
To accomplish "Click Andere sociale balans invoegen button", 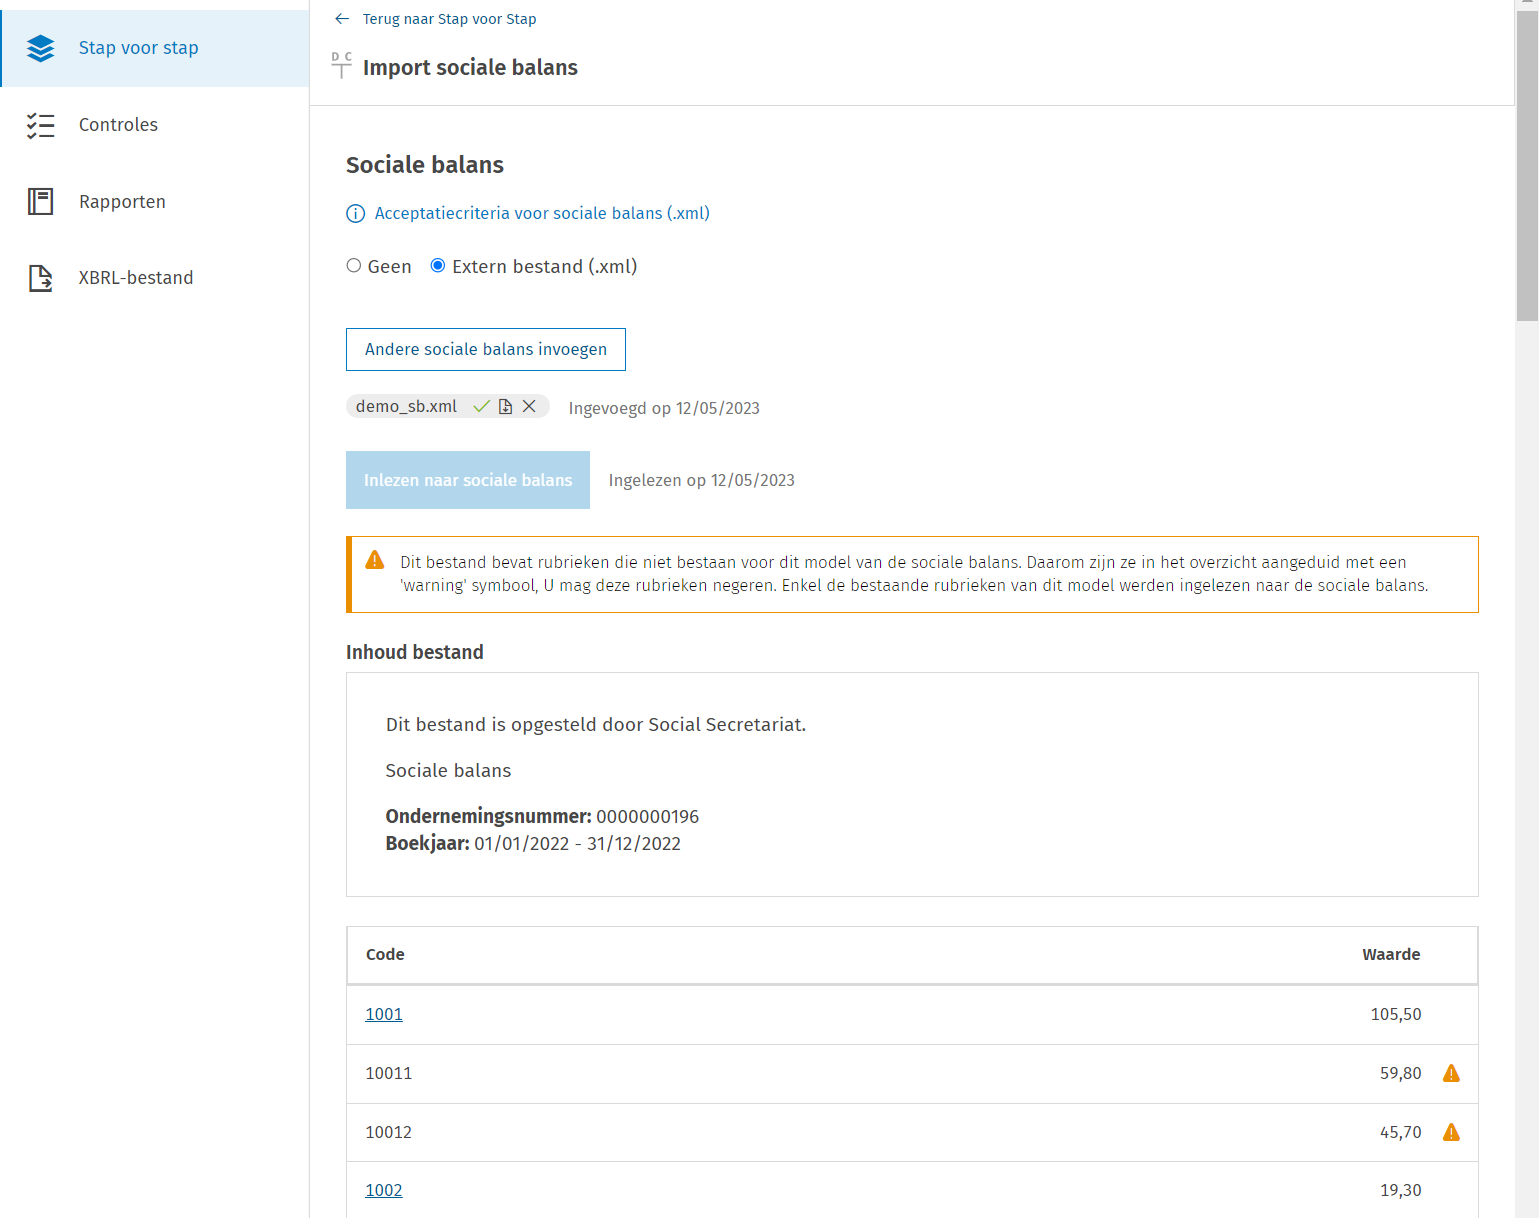I will [x=486, y=349].
